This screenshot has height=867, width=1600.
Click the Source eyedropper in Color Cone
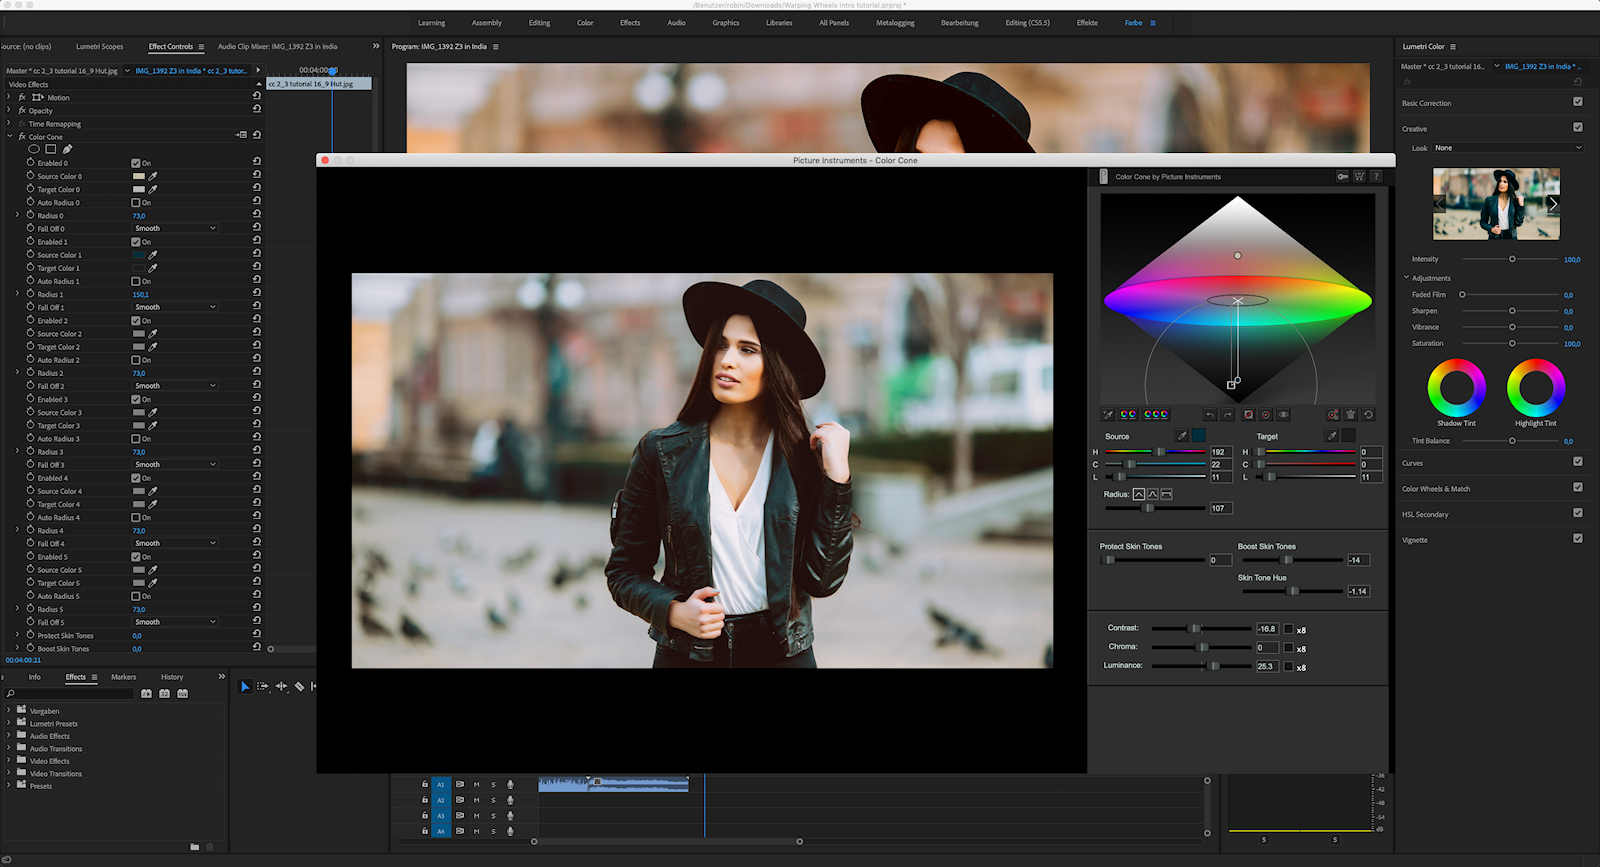(x=1182, y=436)
